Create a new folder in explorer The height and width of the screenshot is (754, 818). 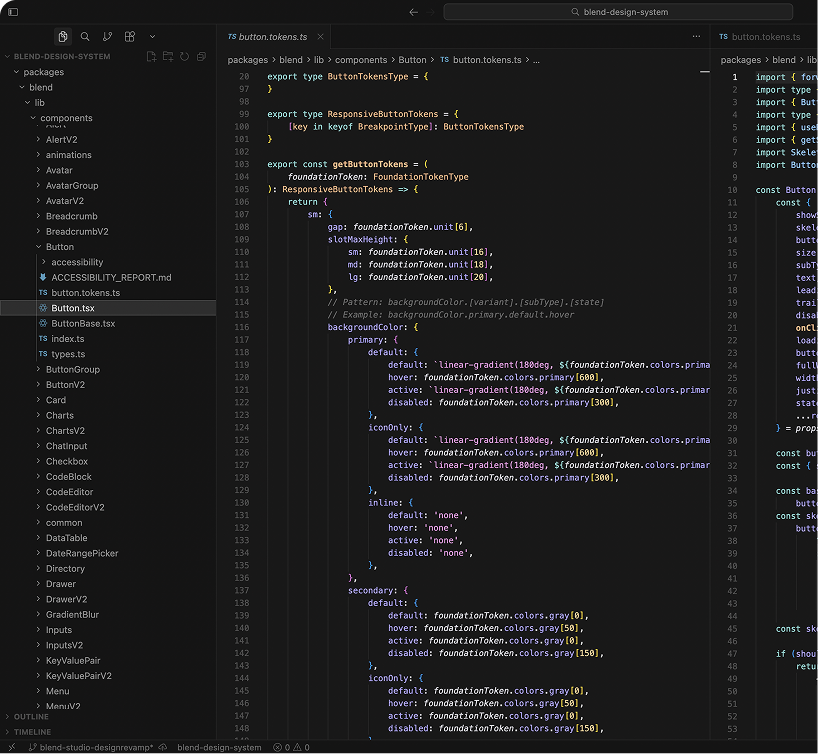pos(168,56)
